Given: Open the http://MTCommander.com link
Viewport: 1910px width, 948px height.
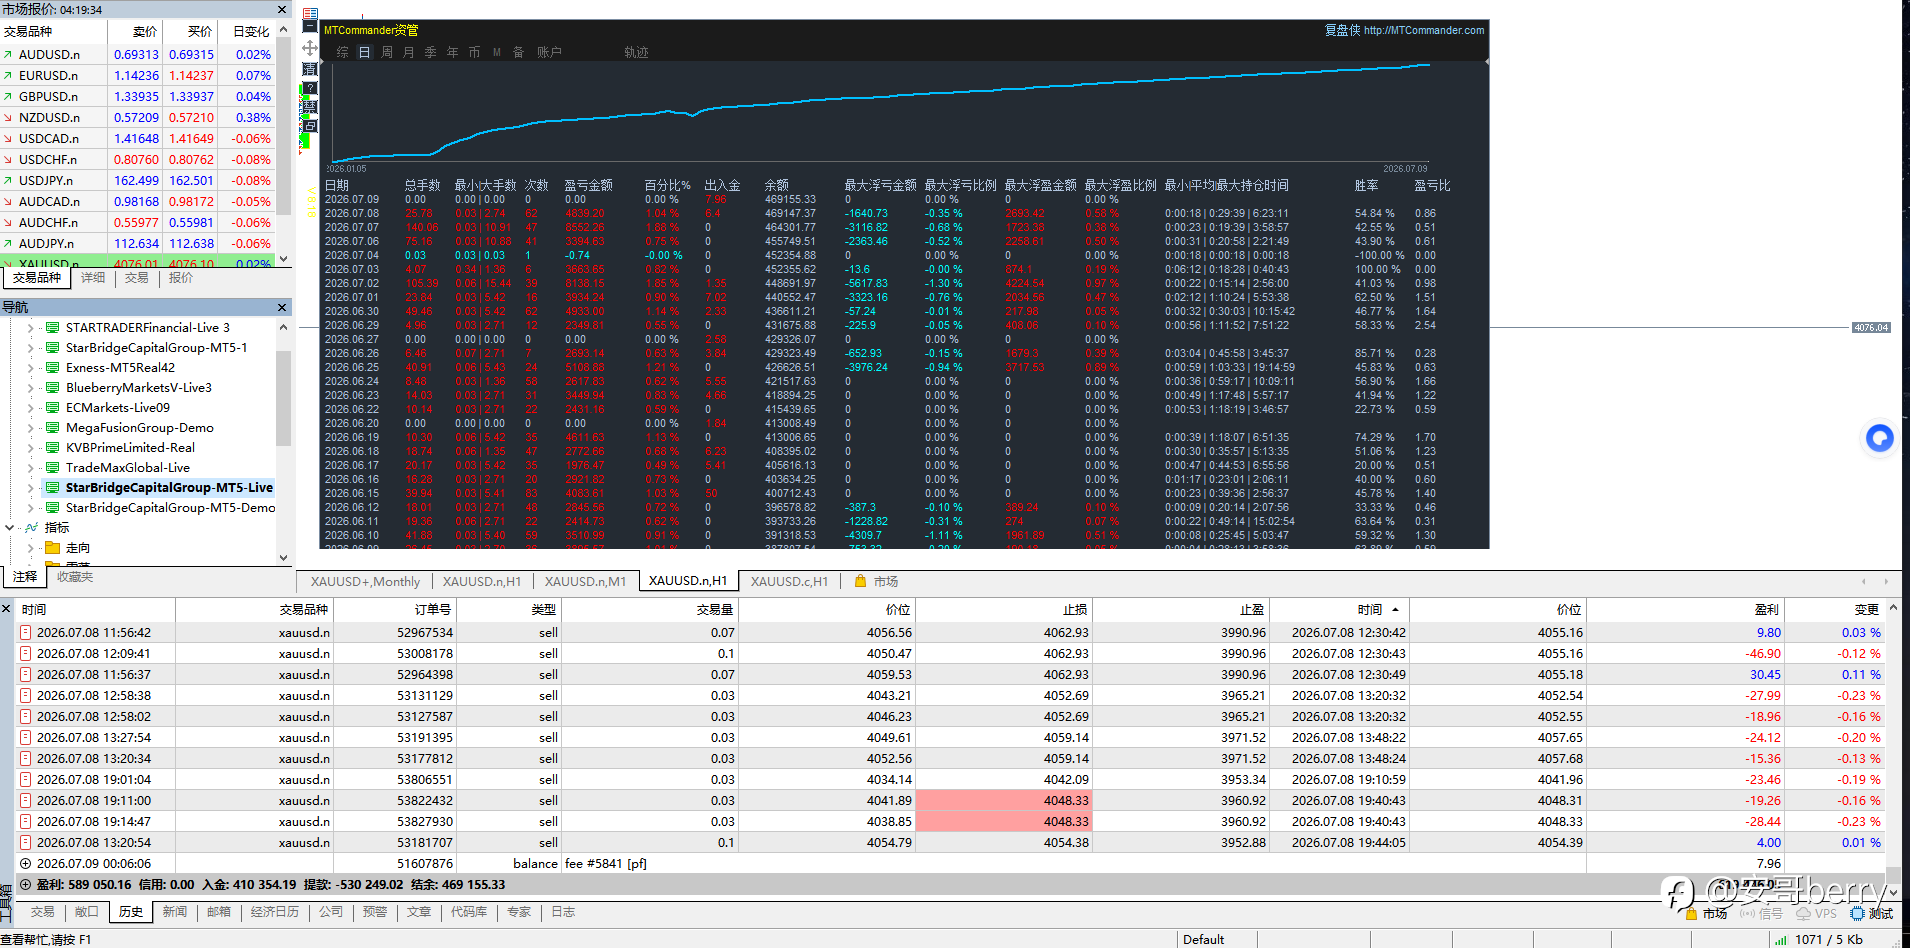Looking at the screenshot, I should coord(1424,30).
